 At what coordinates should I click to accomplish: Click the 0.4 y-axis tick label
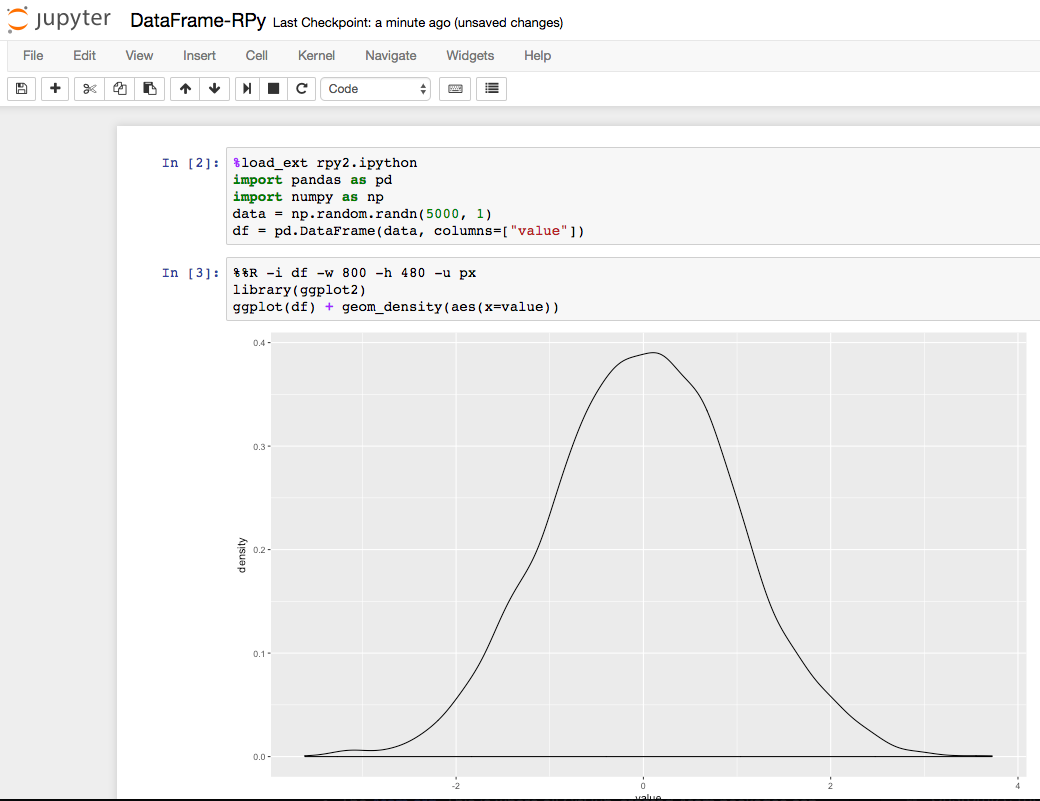pos(259,343)
